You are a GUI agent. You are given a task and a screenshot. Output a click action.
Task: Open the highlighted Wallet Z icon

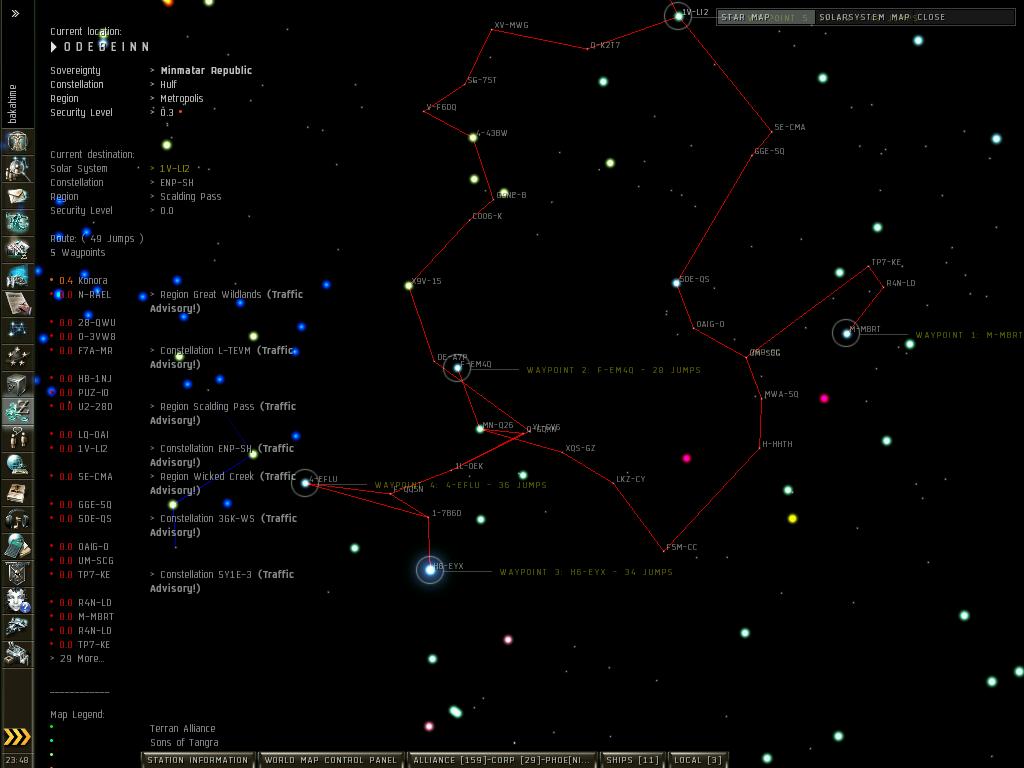coord(17,411)
